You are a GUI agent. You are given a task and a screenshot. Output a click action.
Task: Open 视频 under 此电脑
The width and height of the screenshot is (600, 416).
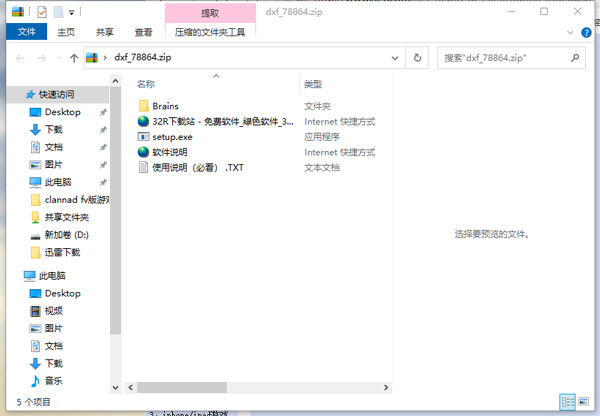point(54,311)
